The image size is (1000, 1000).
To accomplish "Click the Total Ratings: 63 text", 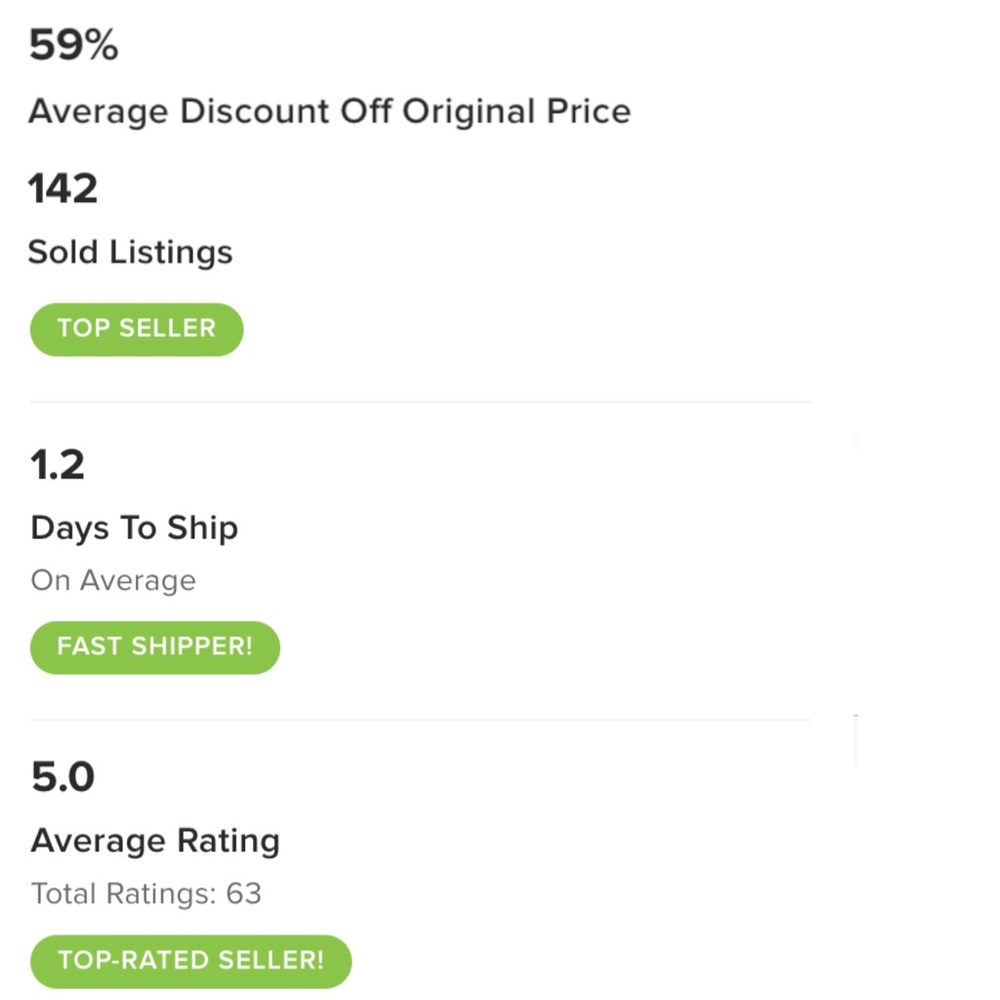I will 147,893.
